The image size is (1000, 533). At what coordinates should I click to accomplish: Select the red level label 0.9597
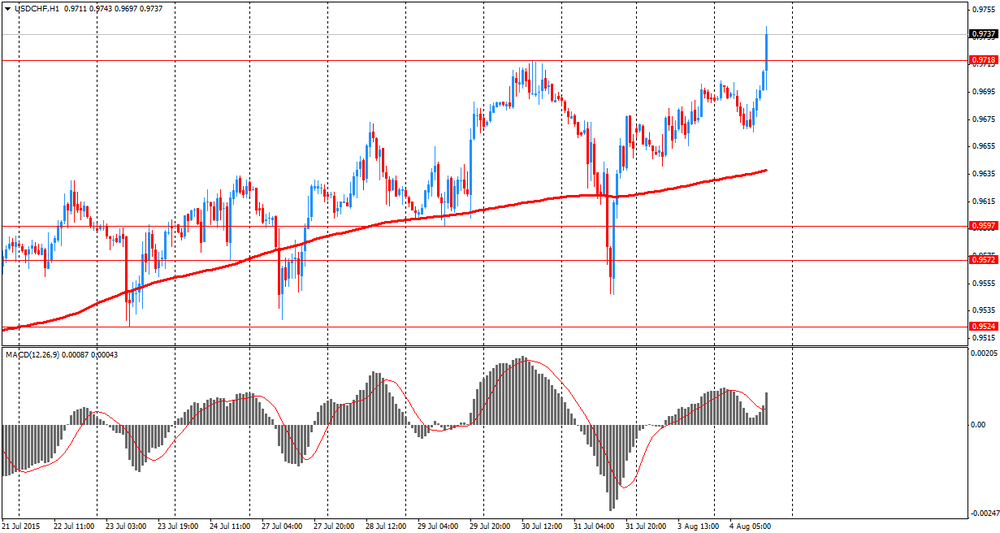(983, 226)
